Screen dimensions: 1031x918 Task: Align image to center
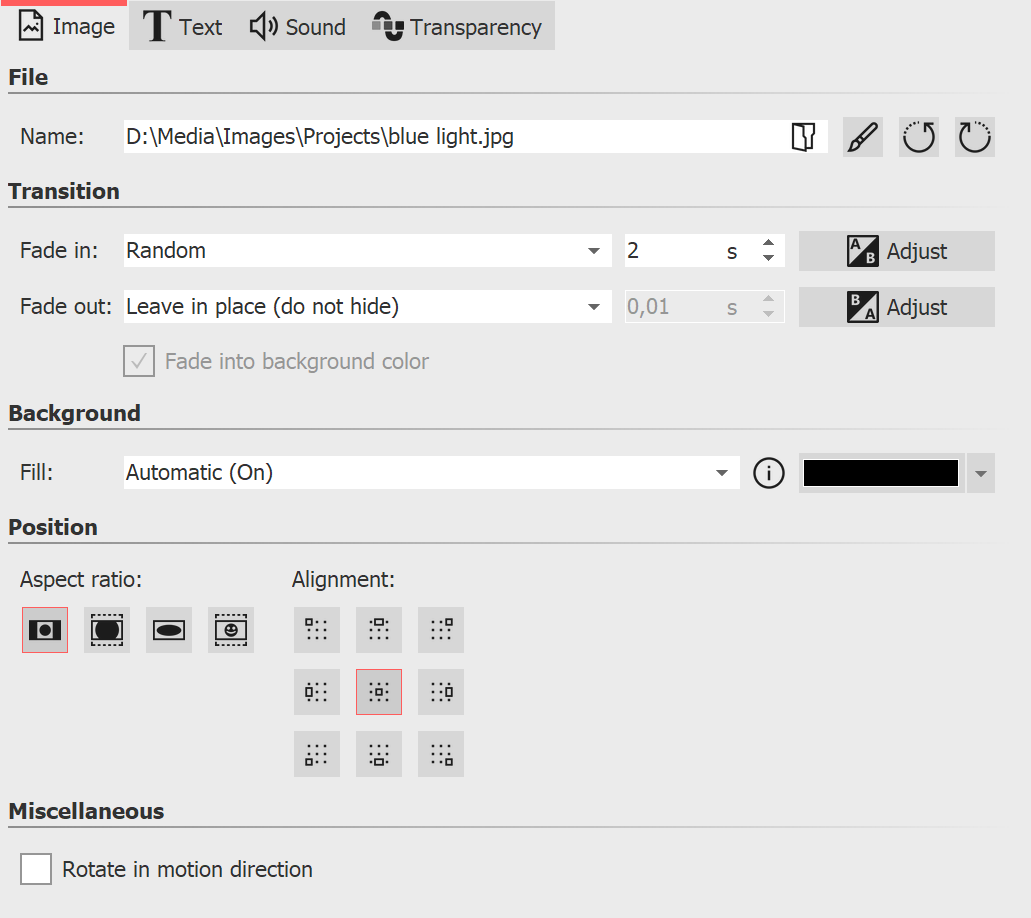[378, 692]
